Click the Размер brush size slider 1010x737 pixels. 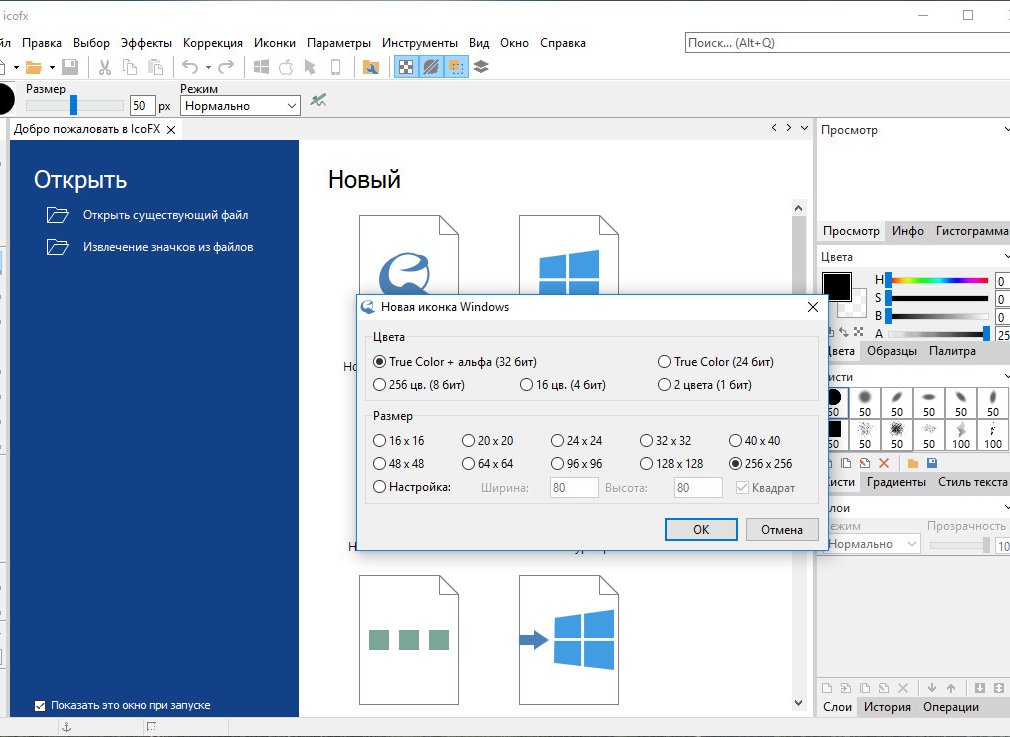tap(75, 105)
